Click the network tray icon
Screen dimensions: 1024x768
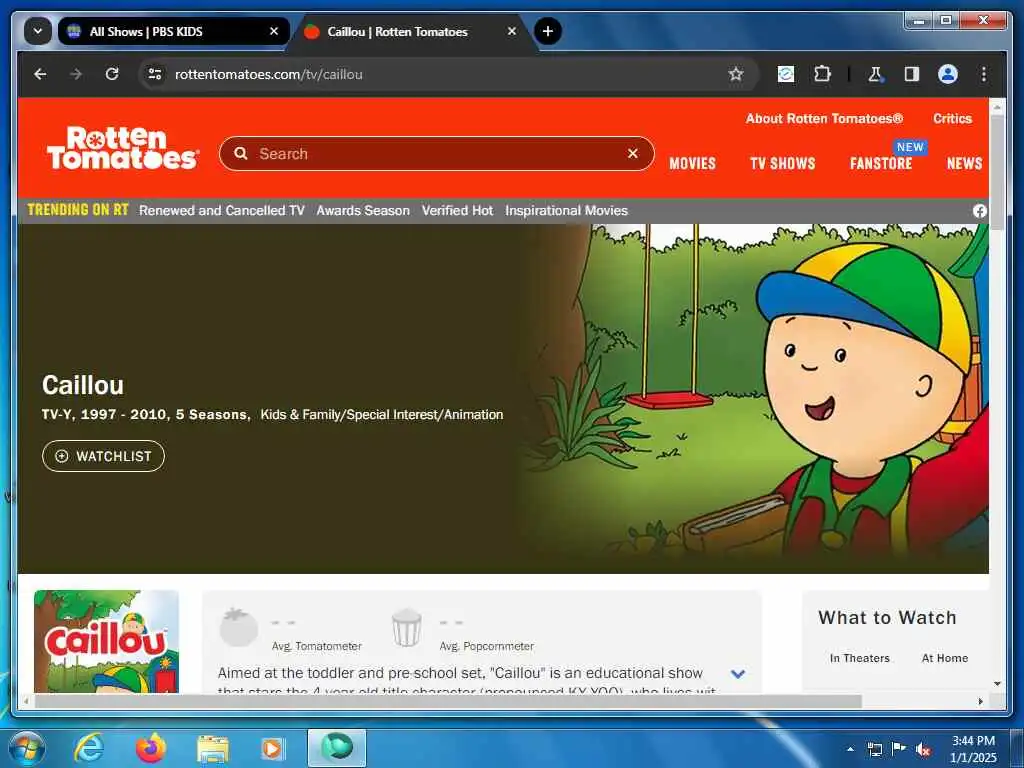tap(874, 749)
